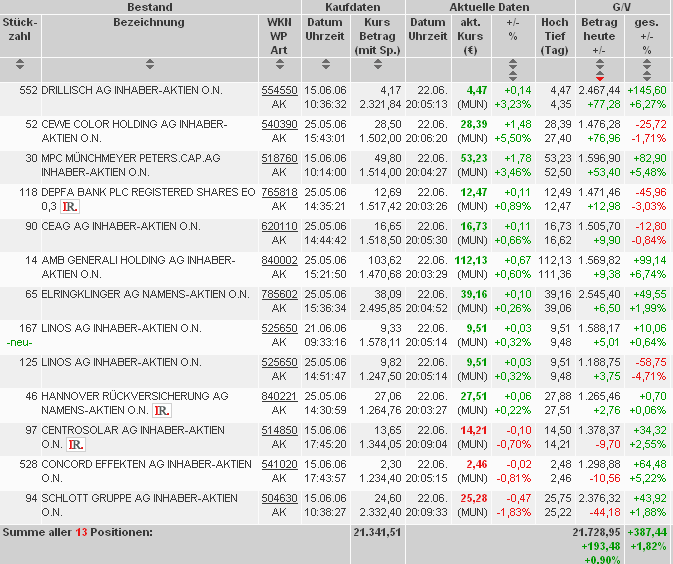Click lower sort arrows under ges. +/- %
Image resolution: width=673 pixels, height=564 pixels.
click(647, 76)
